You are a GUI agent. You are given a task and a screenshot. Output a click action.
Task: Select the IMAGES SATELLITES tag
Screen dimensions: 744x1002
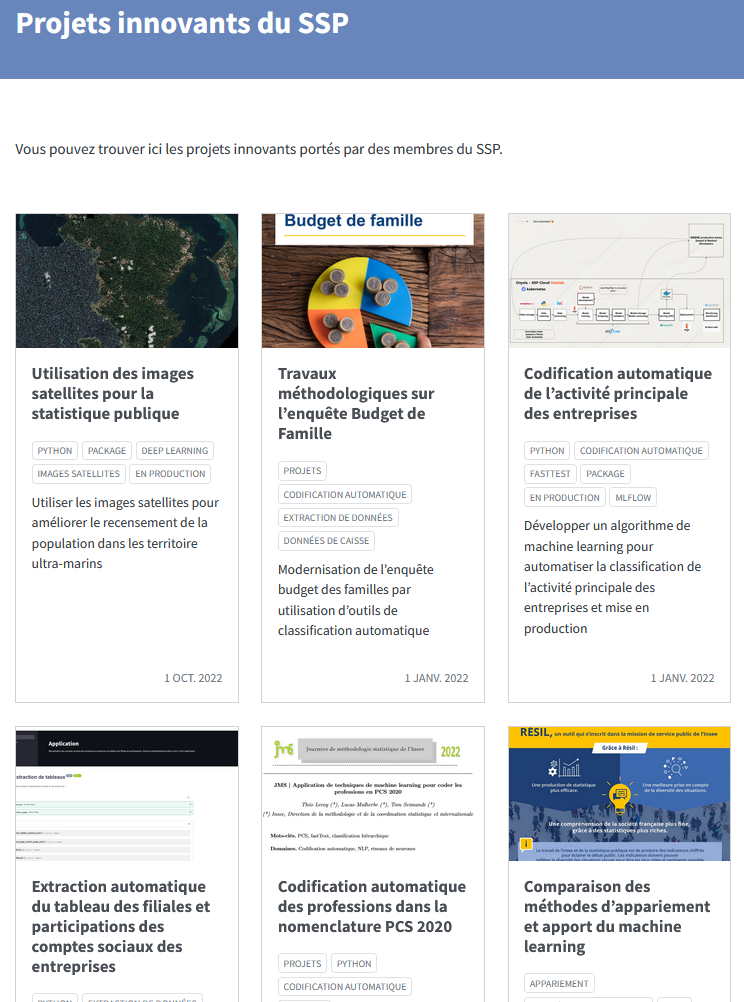[x=79, y=474]
